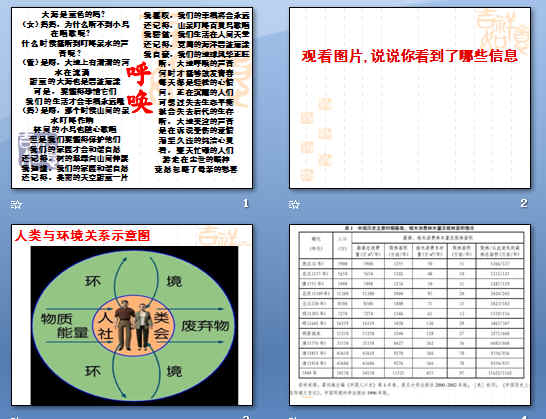Screen dimensions: 546x419
Task: Click the red title text of slide 3
Action: tap(82, 236)
